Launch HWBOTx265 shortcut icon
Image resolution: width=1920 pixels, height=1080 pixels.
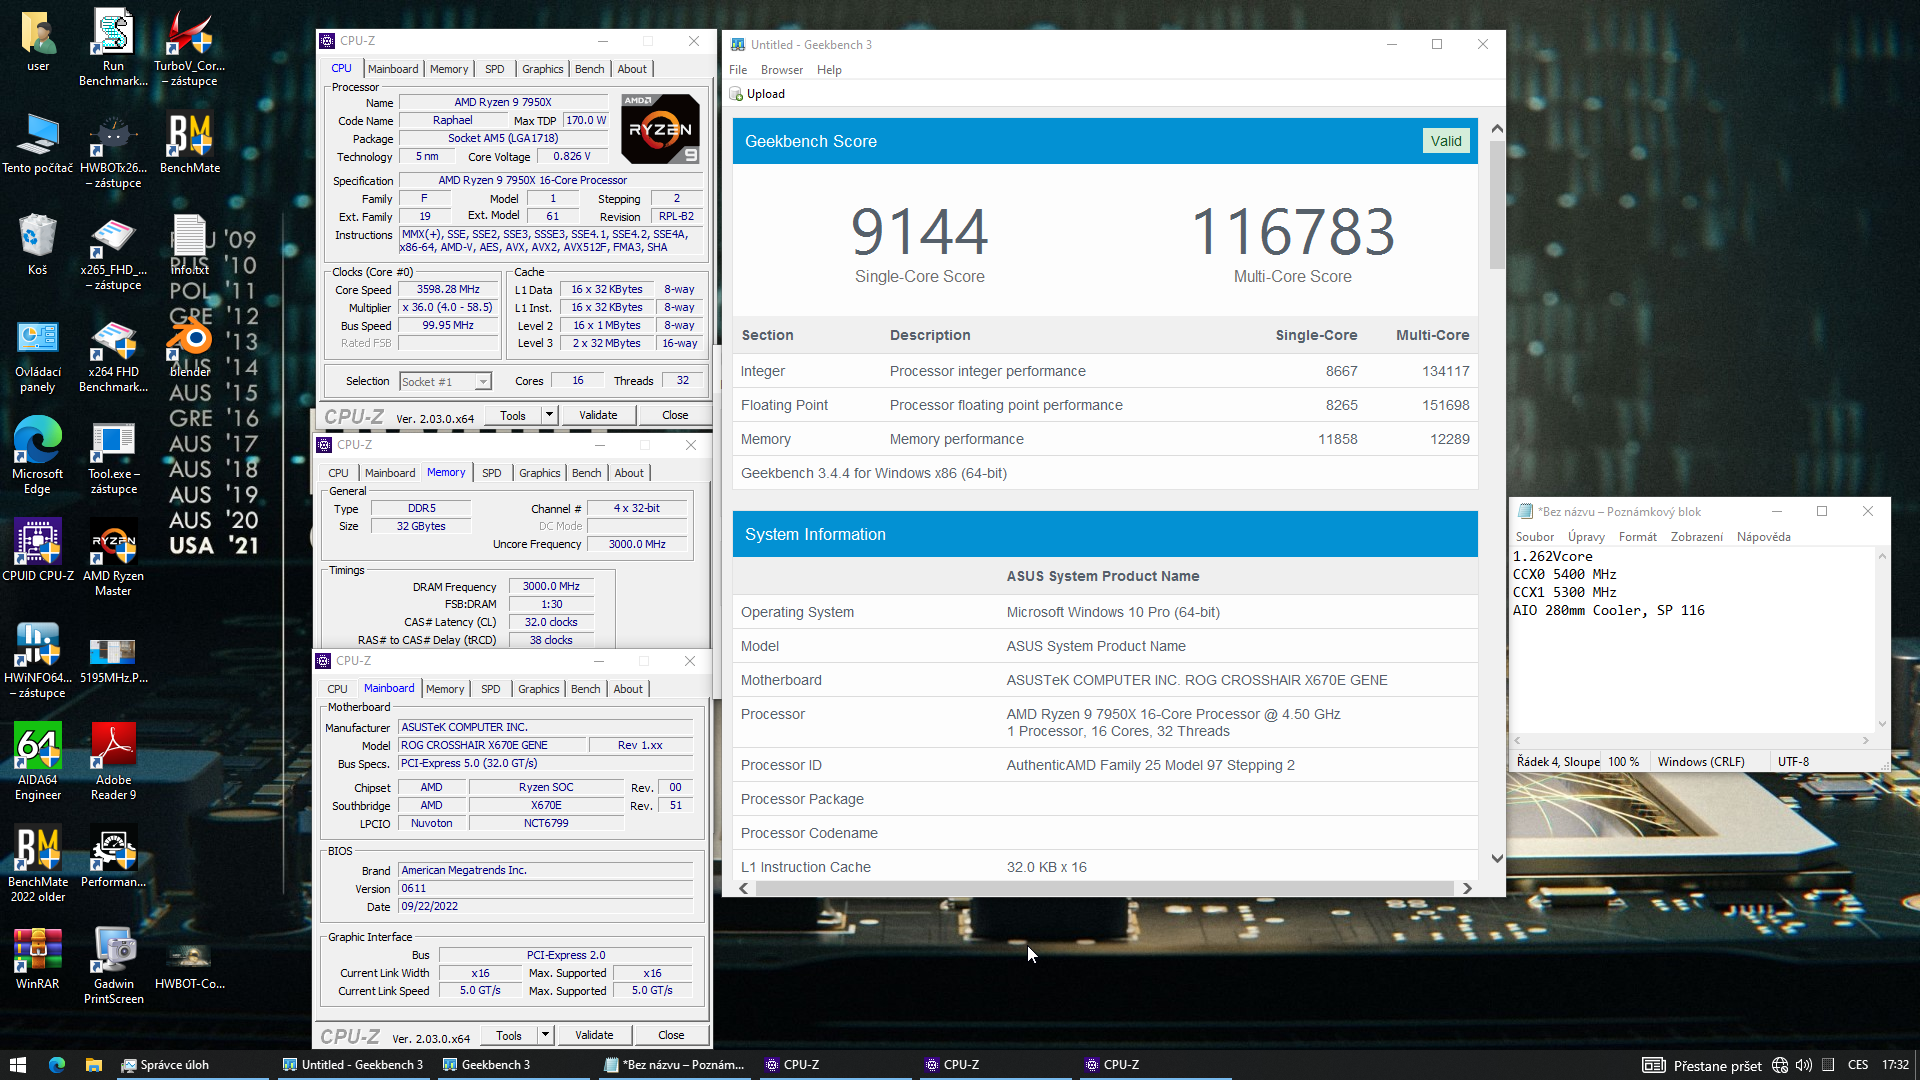click(x=113, y=150)
